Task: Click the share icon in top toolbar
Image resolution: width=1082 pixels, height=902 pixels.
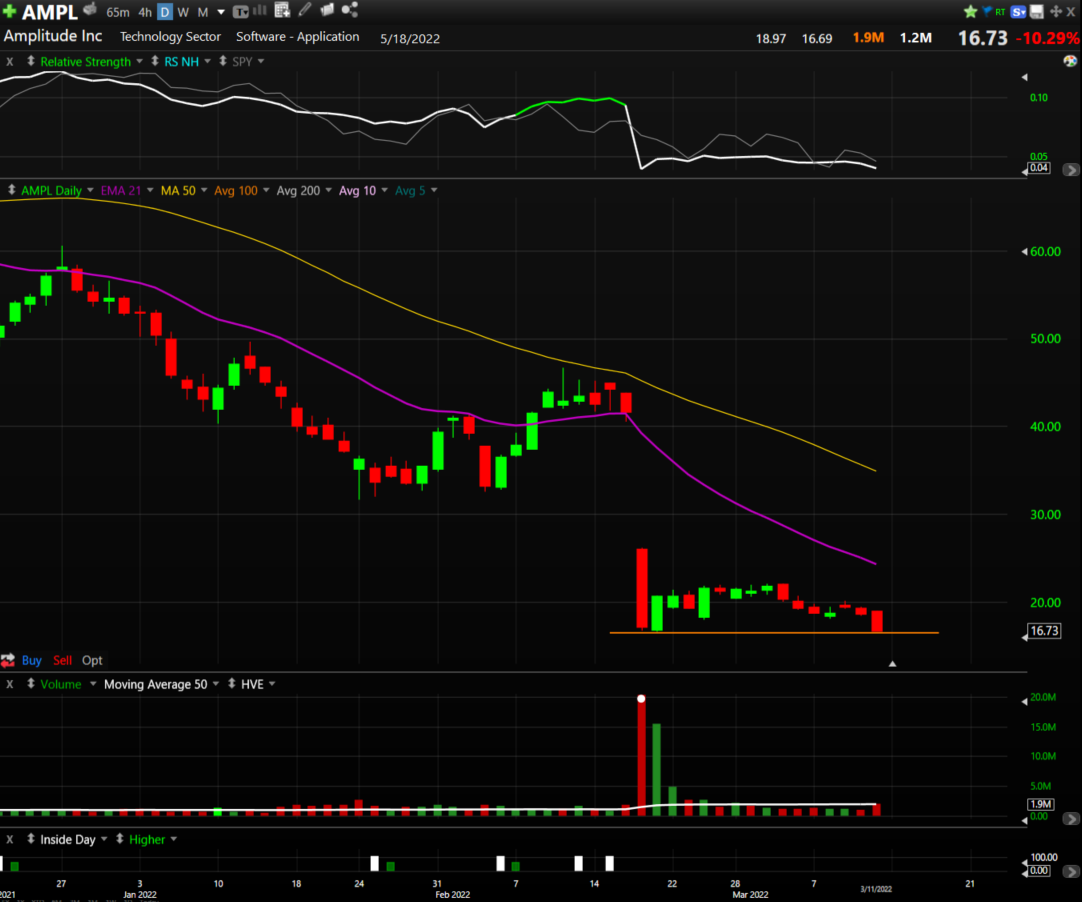Action: click(350, 10)
